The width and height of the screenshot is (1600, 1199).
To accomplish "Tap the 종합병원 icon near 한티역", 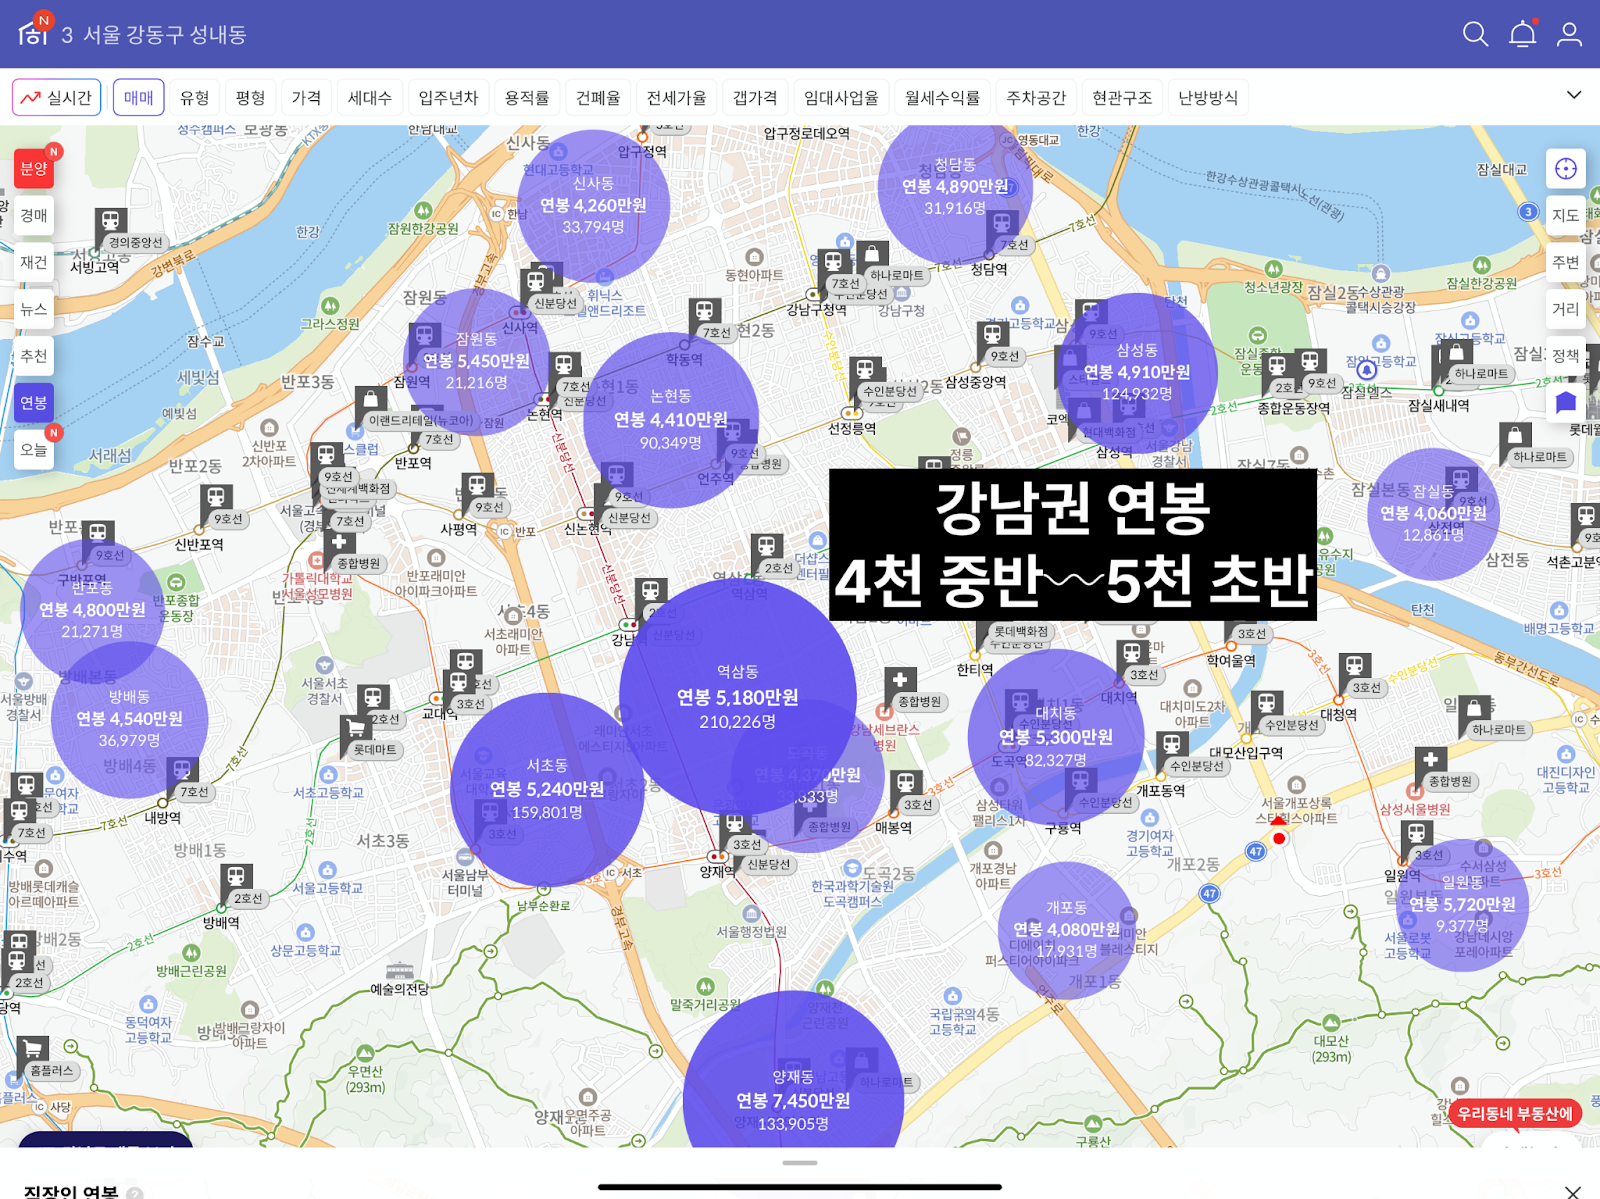I will (x=900, y=682).
